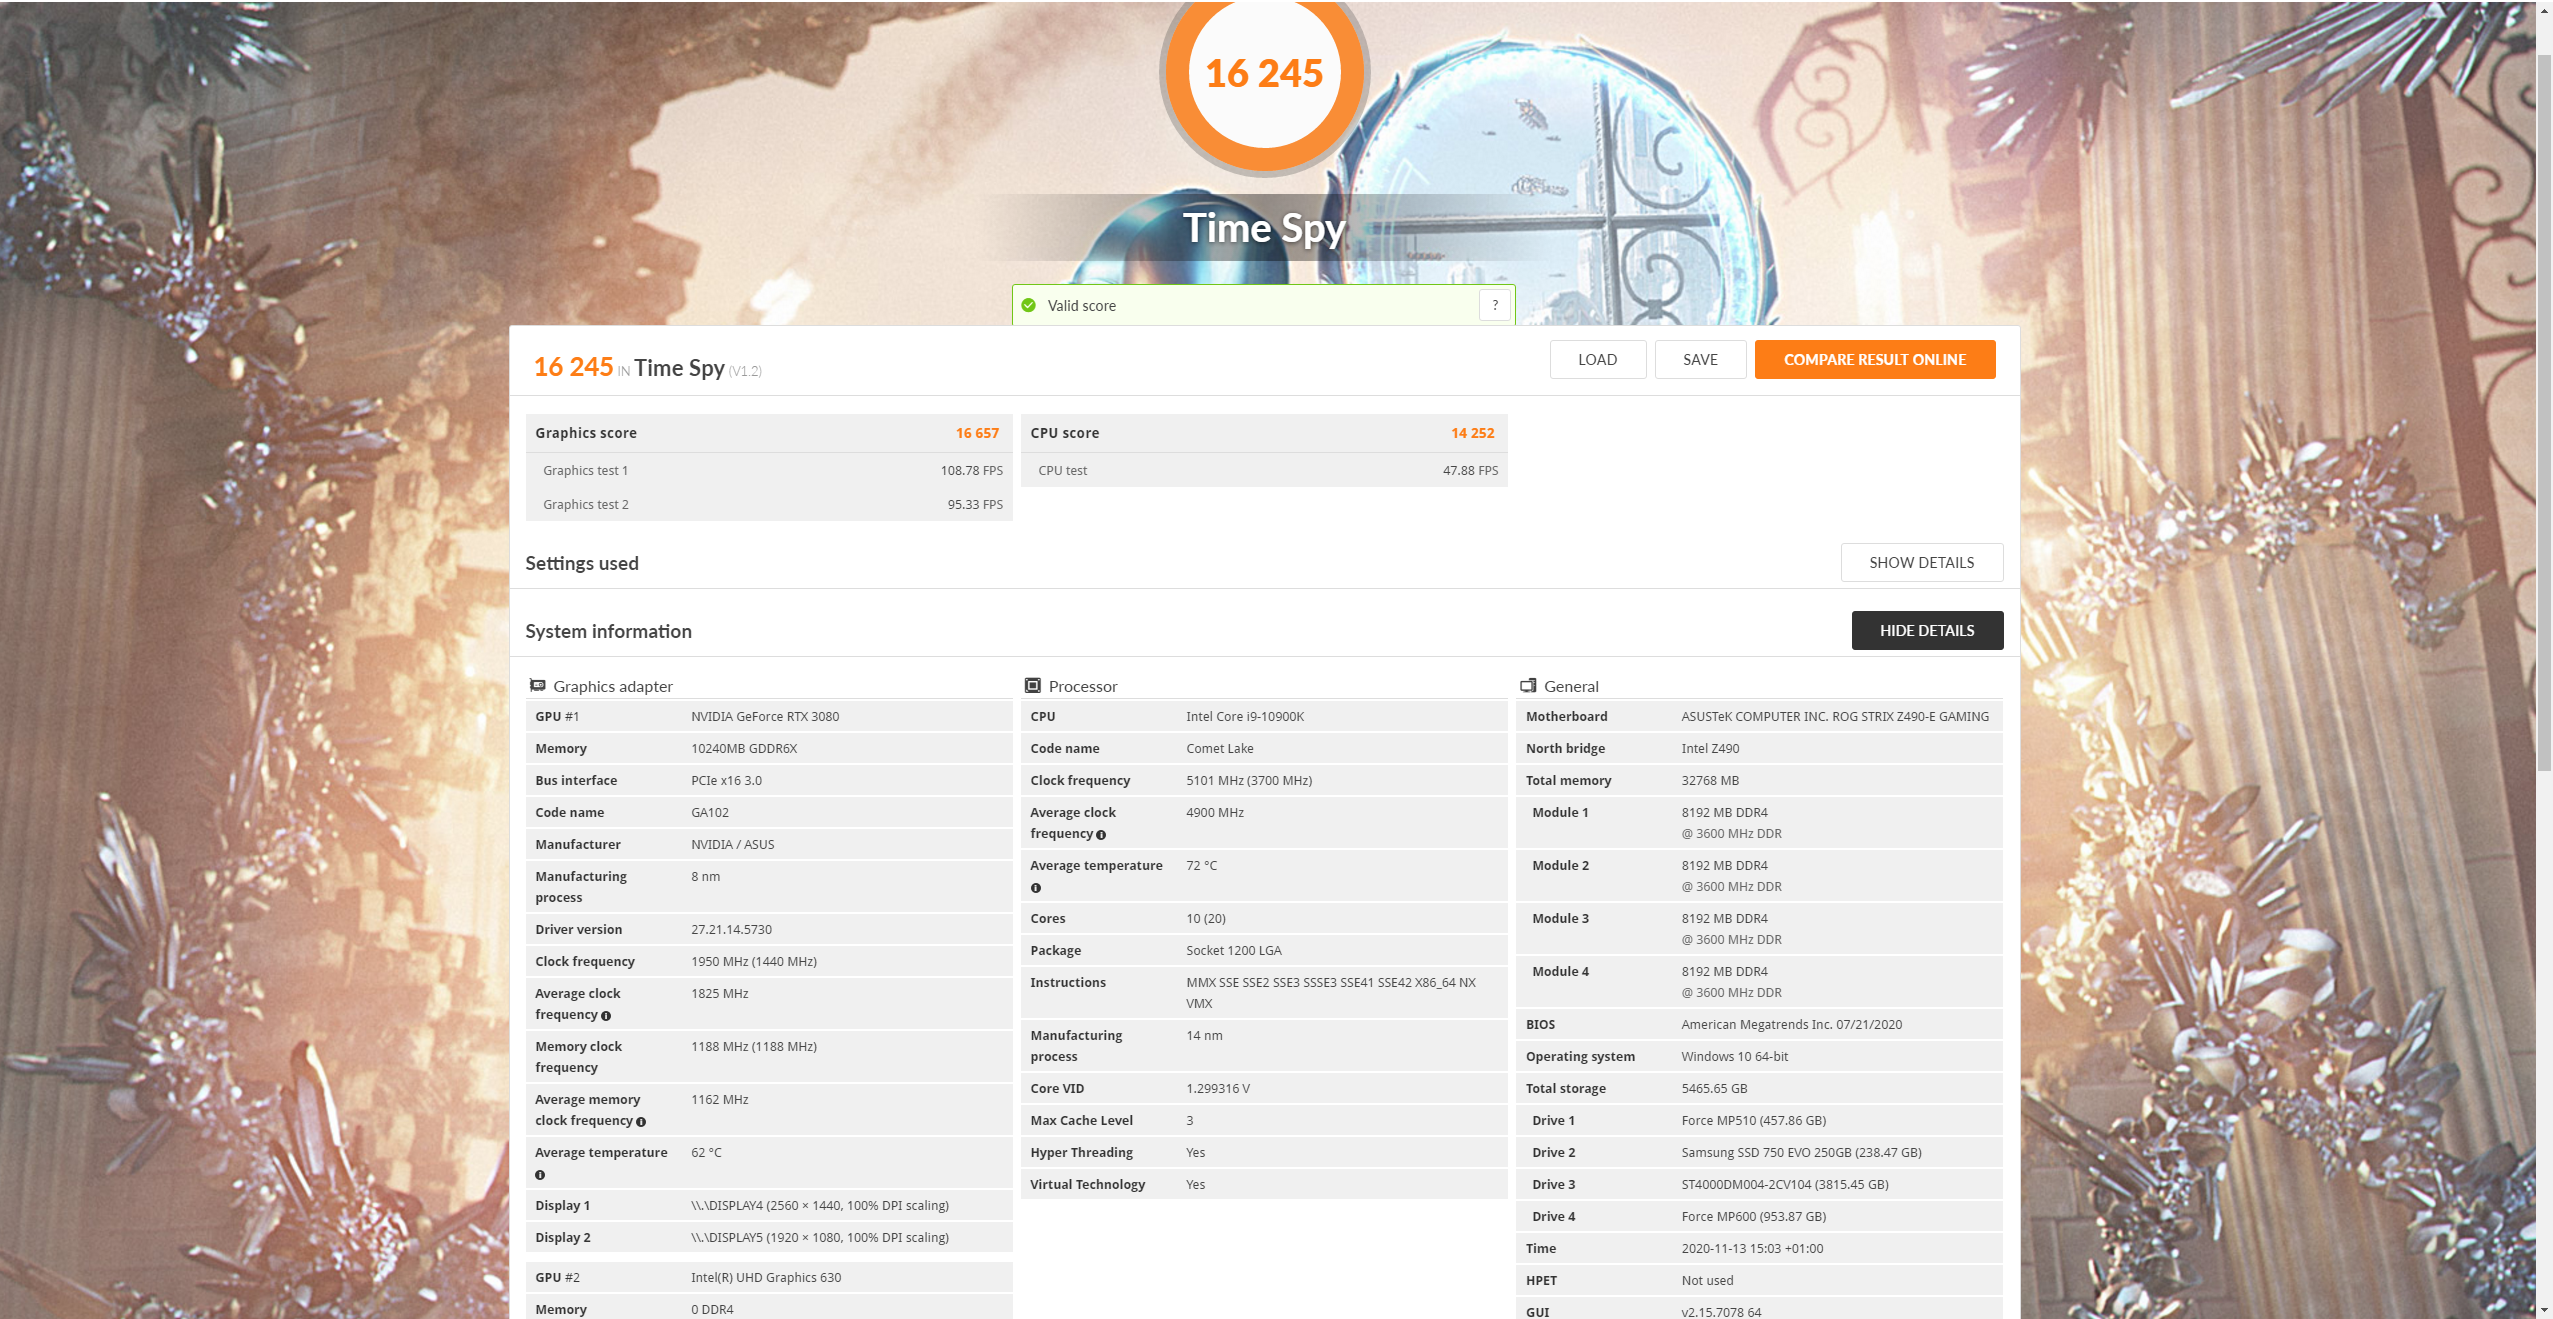This screenshot has height=1319, width=2553.
Task: Click the Graphics score header row
Action: click(767, 433)
